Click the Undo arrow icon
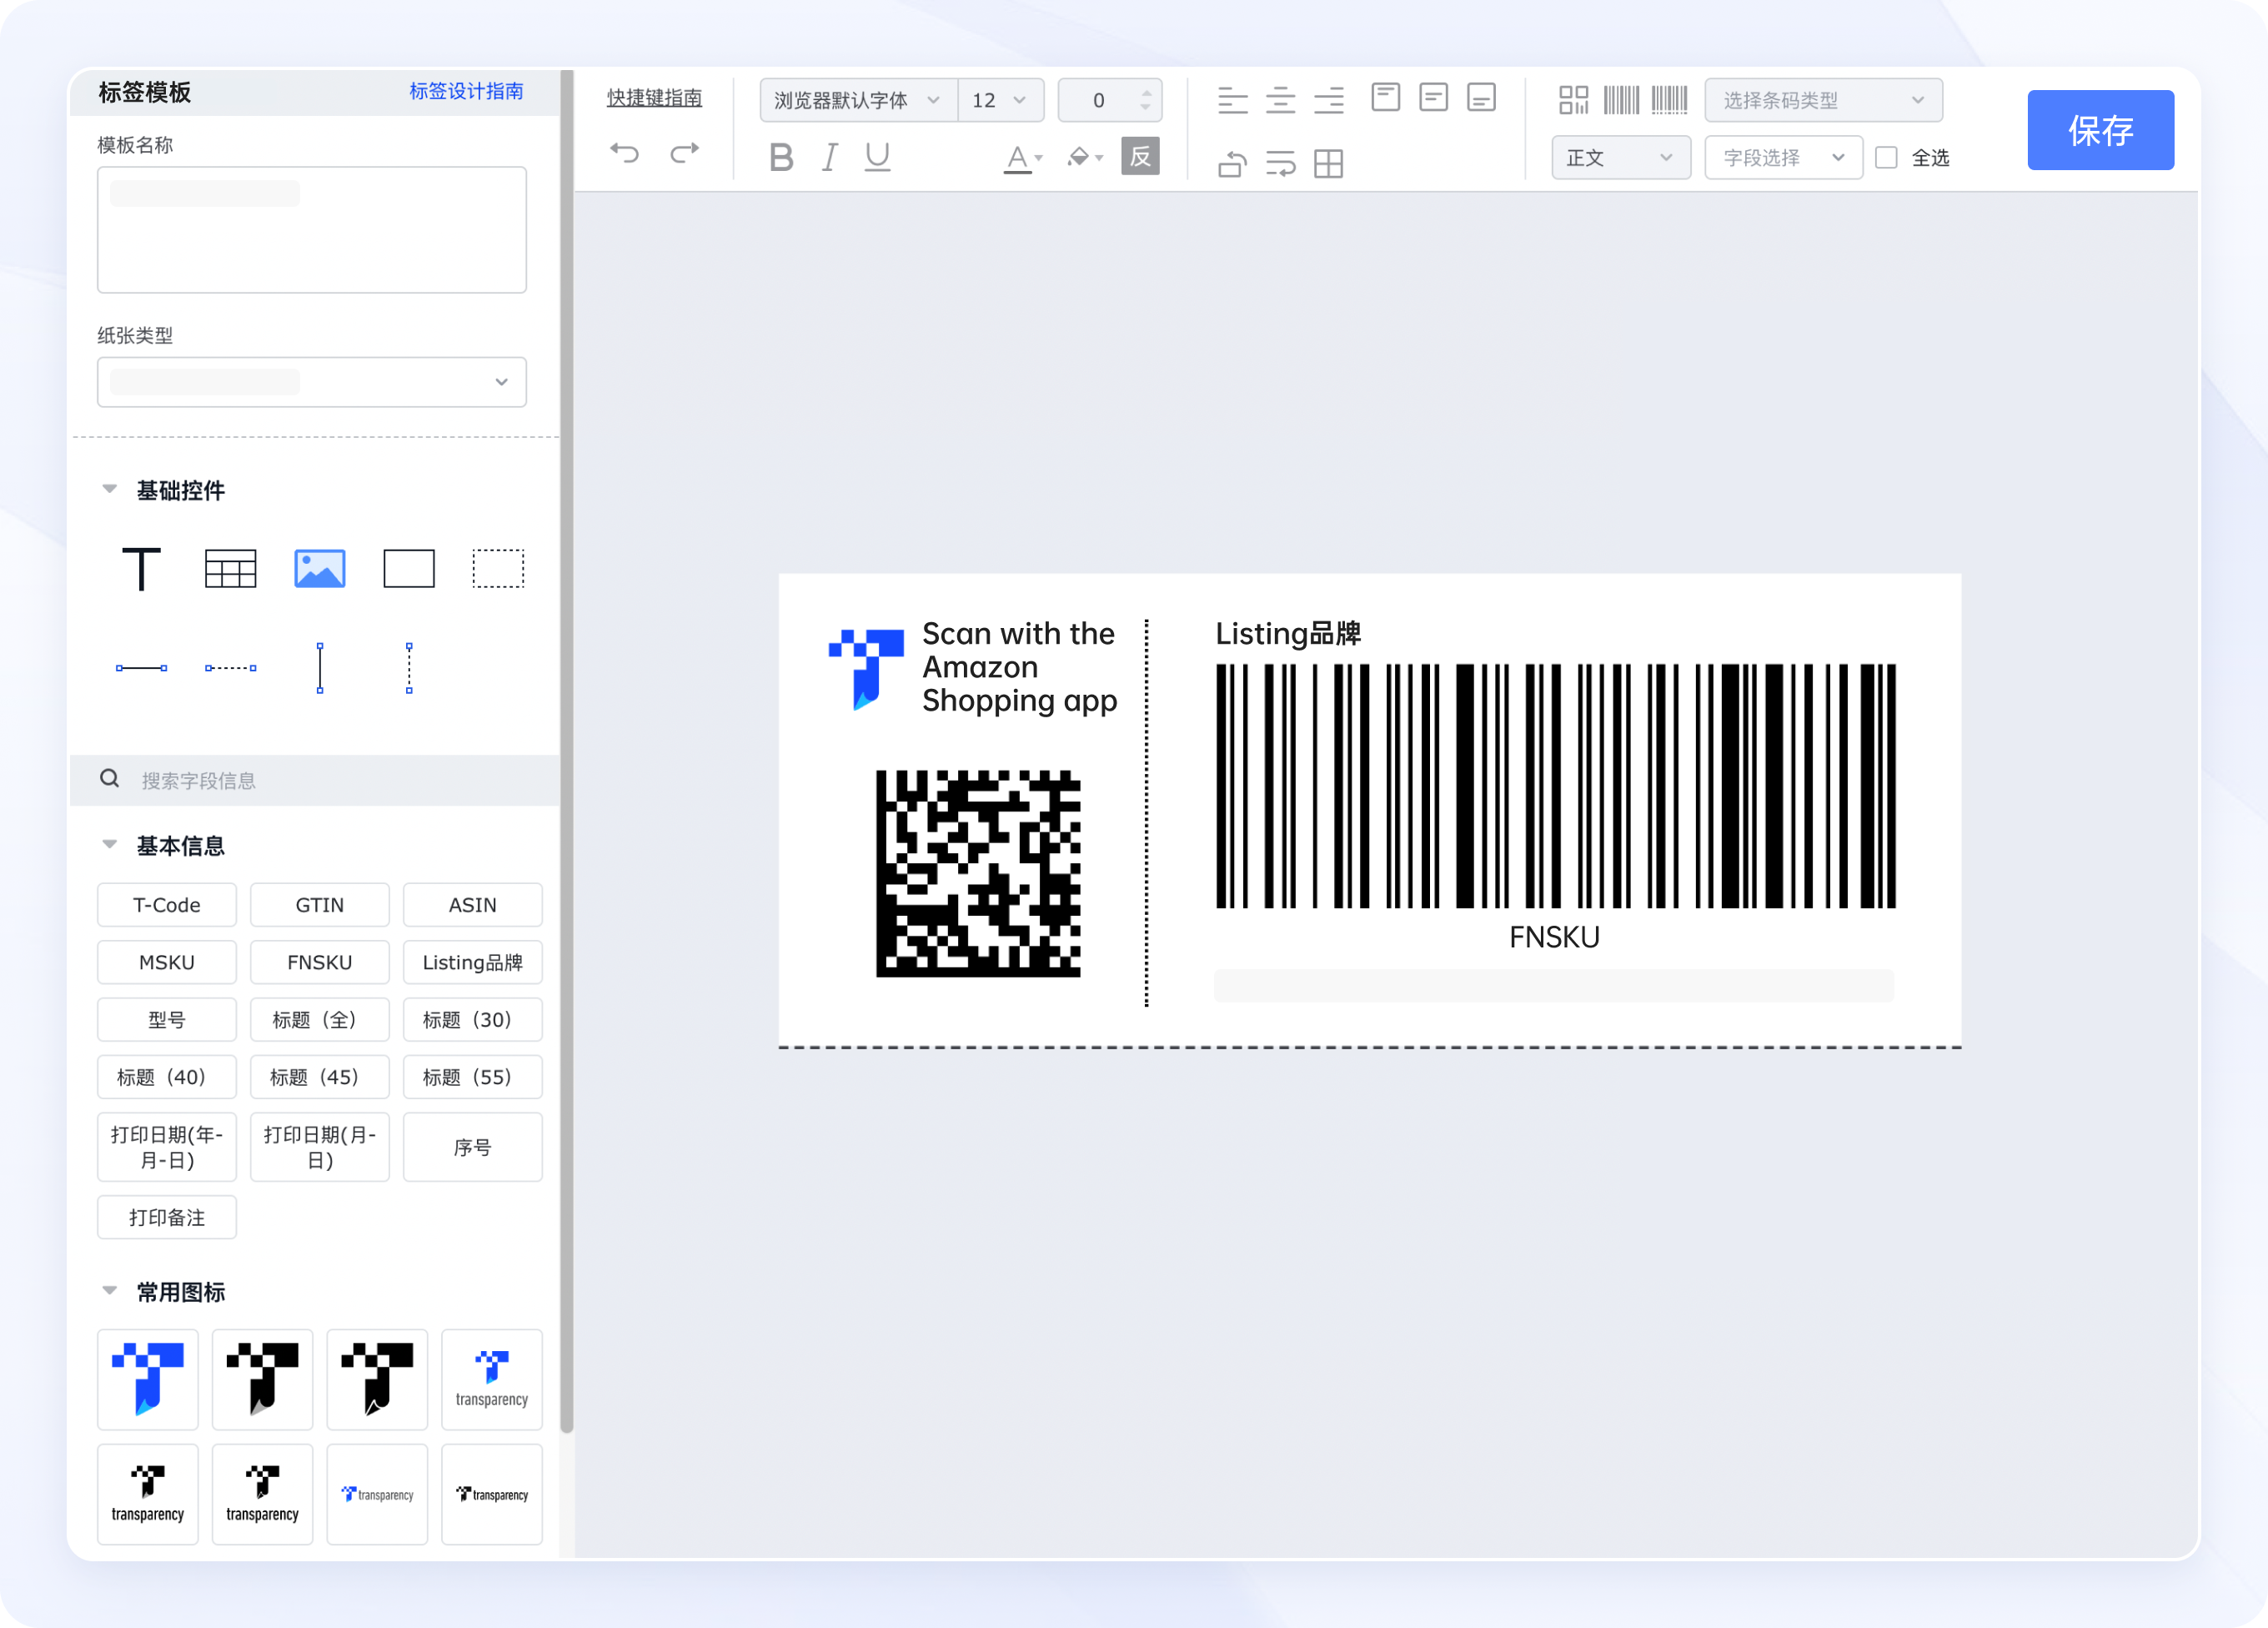2268x1628 pixels. [625, 153]
